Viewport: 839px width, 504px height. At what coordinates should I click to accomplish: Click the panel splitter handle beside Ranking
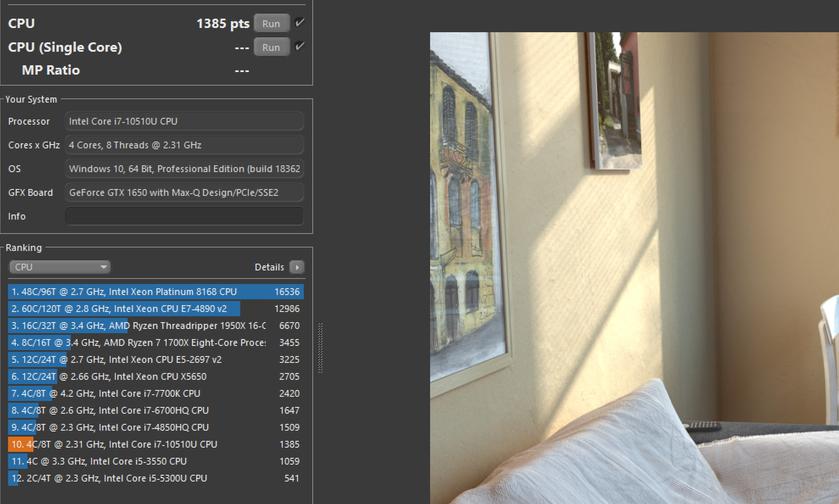(320, 348)
